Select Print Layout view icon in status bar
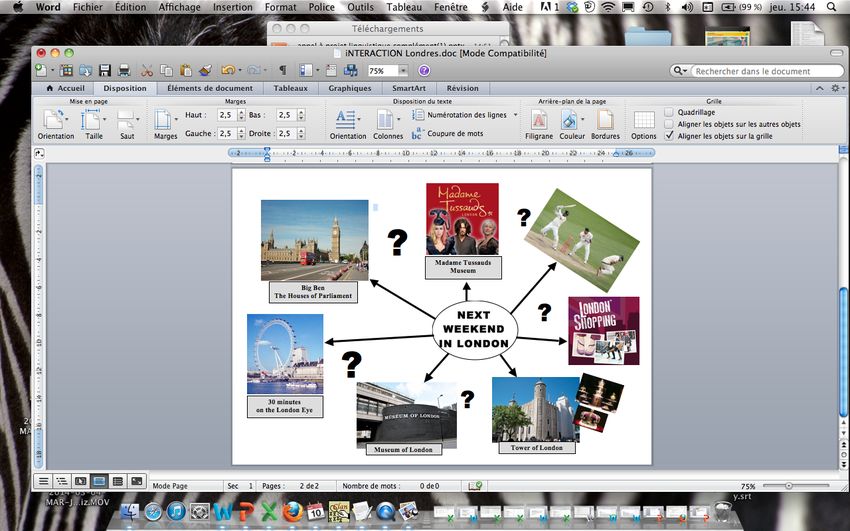Viewport: 850px width, 531px height. (99, 481)
